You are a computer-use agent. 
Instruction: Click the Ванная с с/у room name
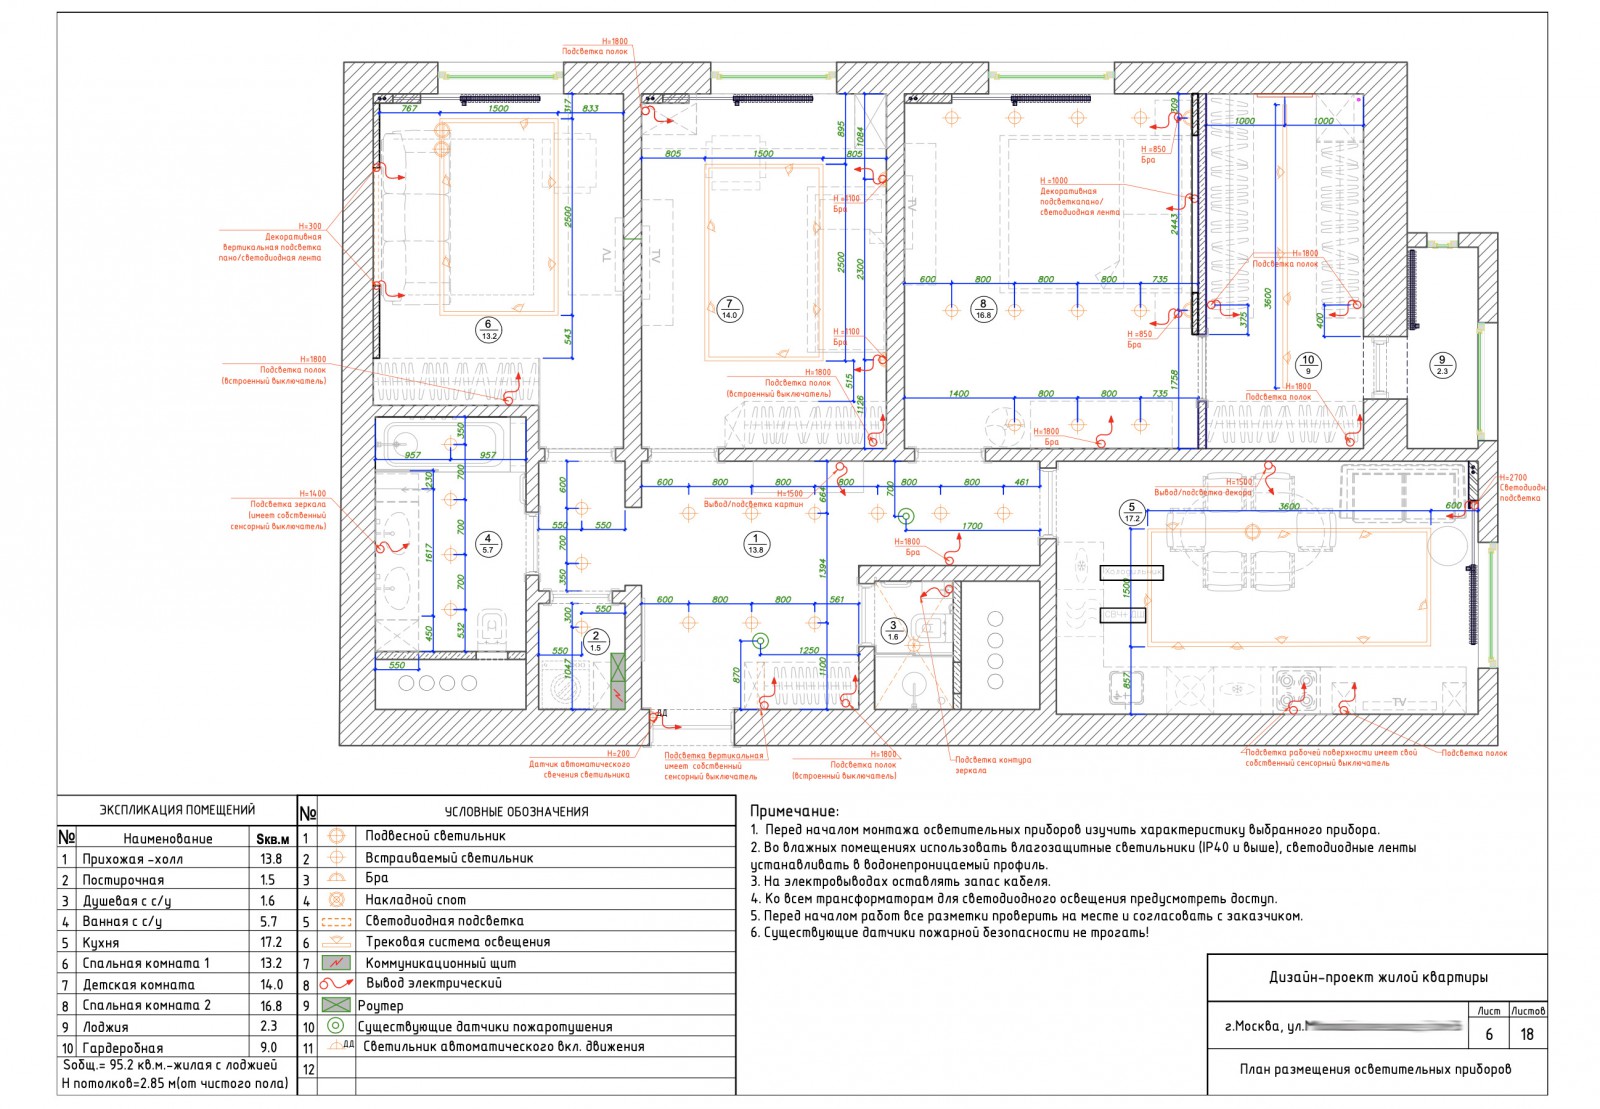(x=122, y=922)
